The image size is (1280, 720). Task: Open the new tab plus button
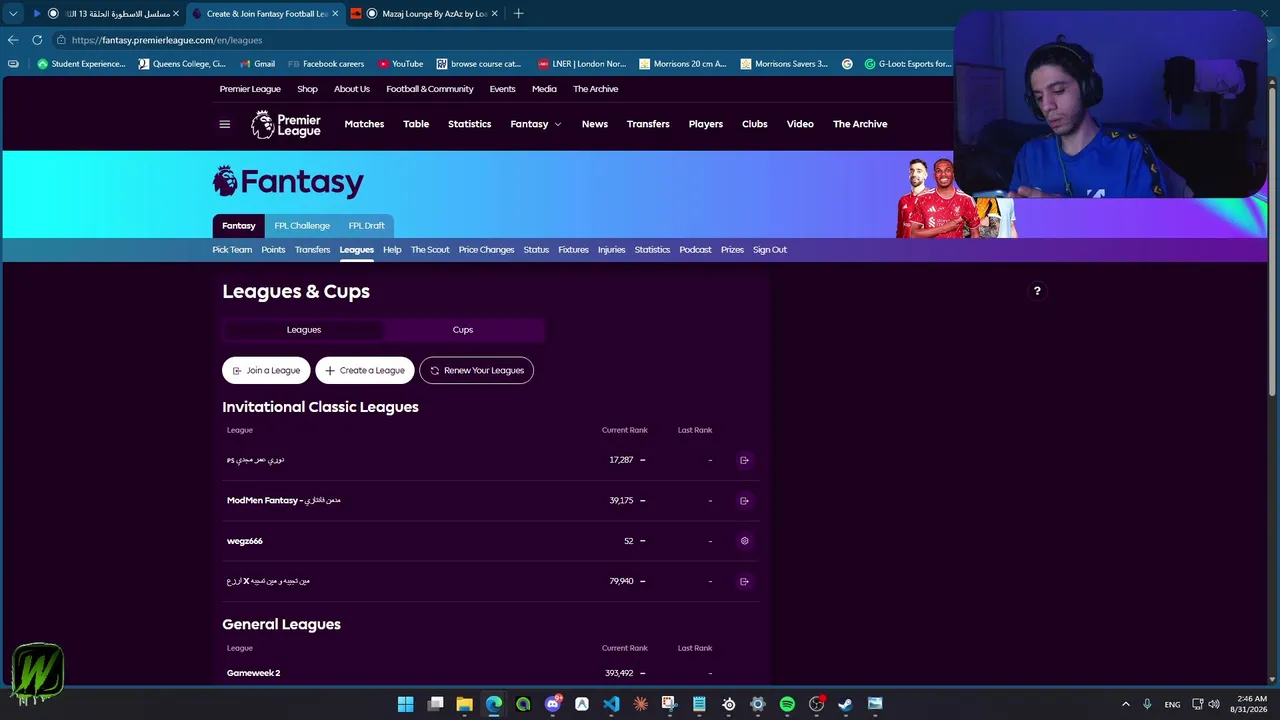(x=518, y=14)
